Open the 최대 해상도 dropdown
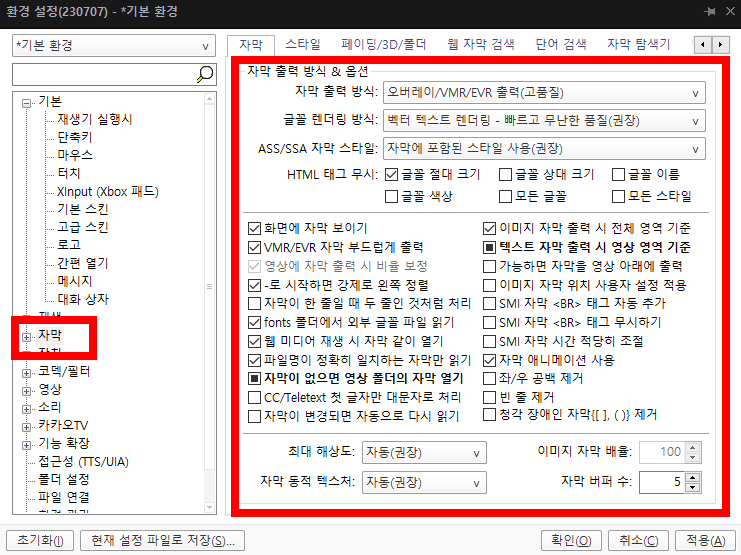 (x=424, y=452)
